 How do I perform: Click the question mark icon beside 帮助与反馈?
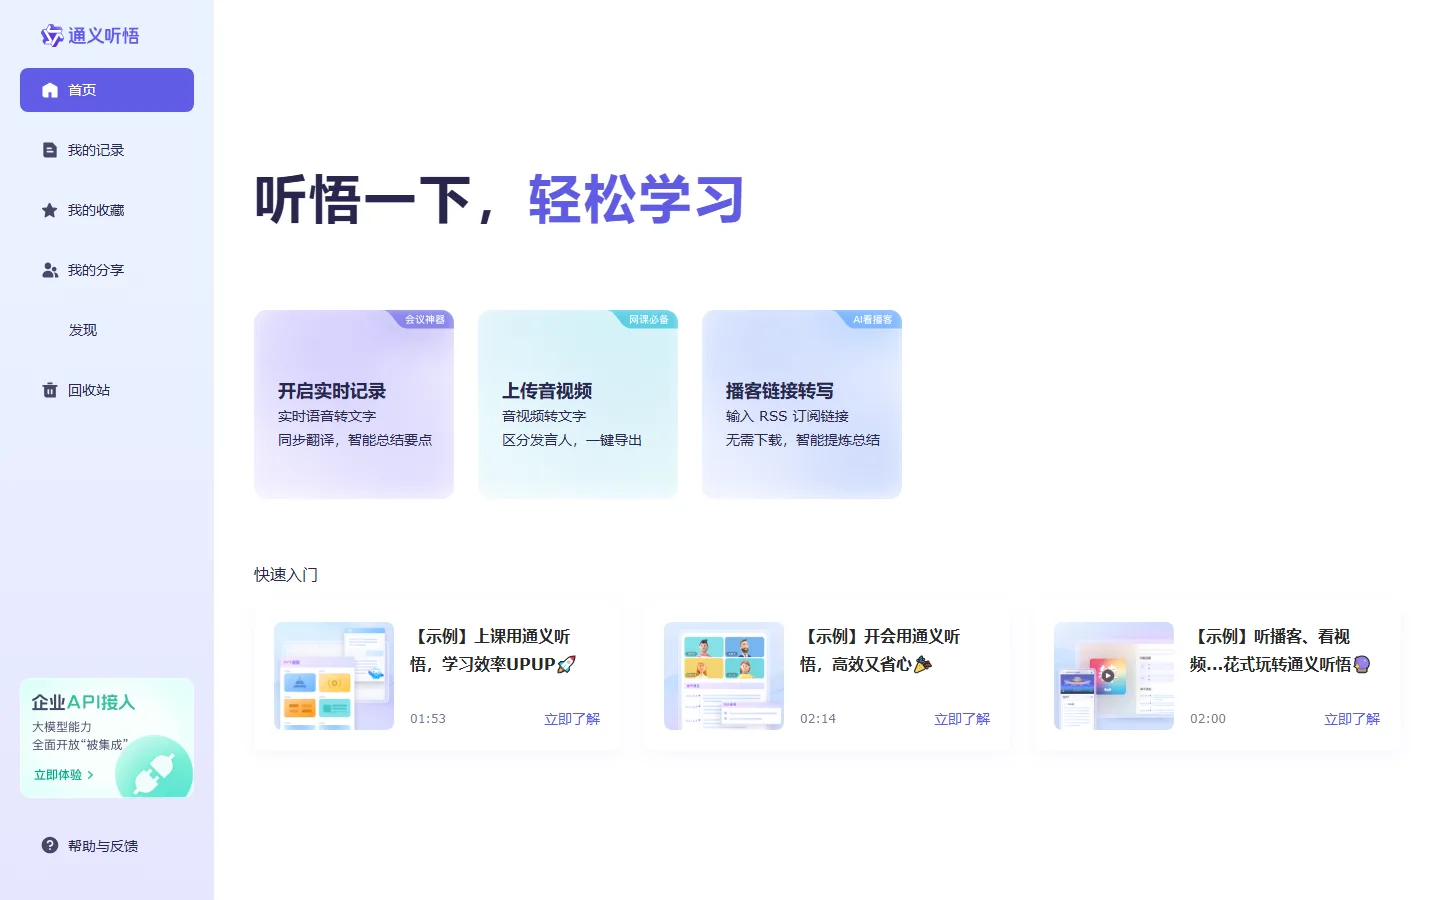pyautogui.click(x=50, y=845)
